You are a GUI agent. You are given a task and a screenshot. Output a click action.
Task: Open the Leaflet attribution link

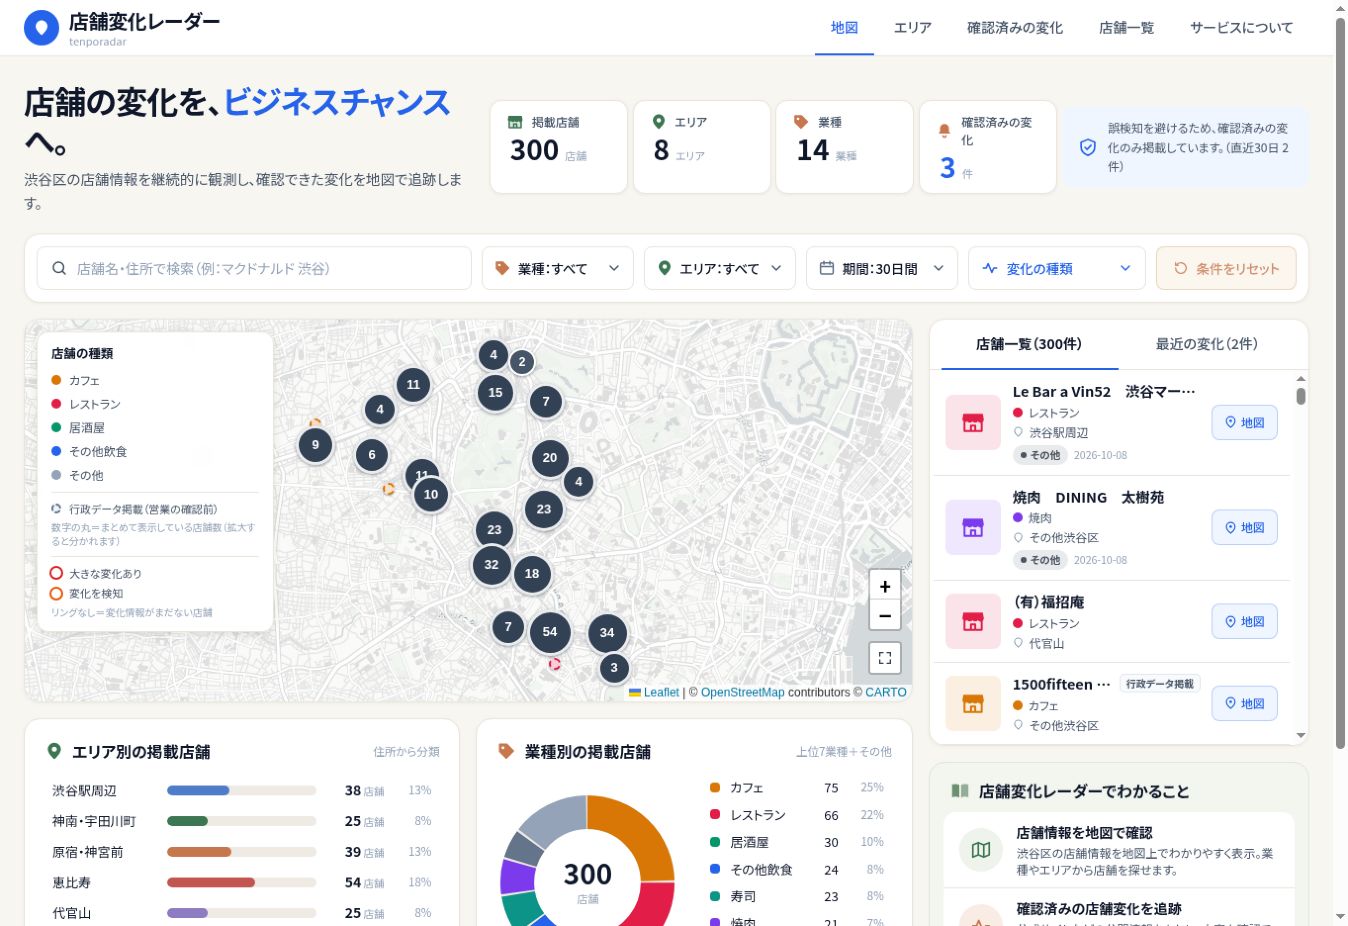pos(661,692)
